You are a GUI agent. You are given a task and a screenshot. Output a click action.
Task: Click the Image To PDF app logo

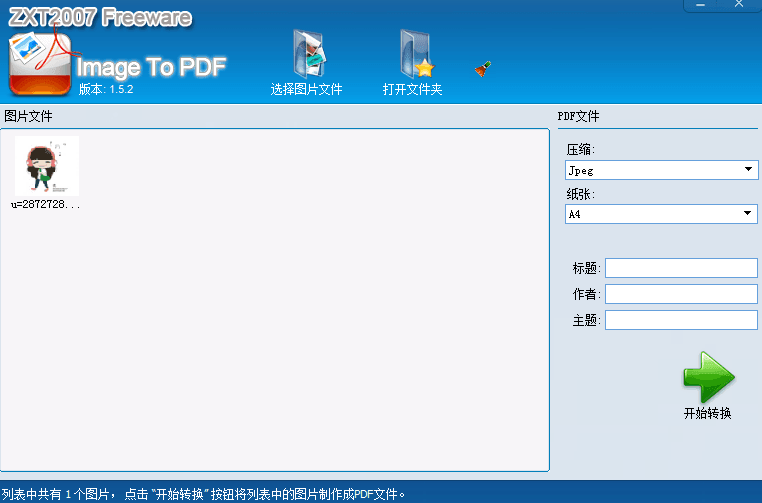click(x=42, y=63)
